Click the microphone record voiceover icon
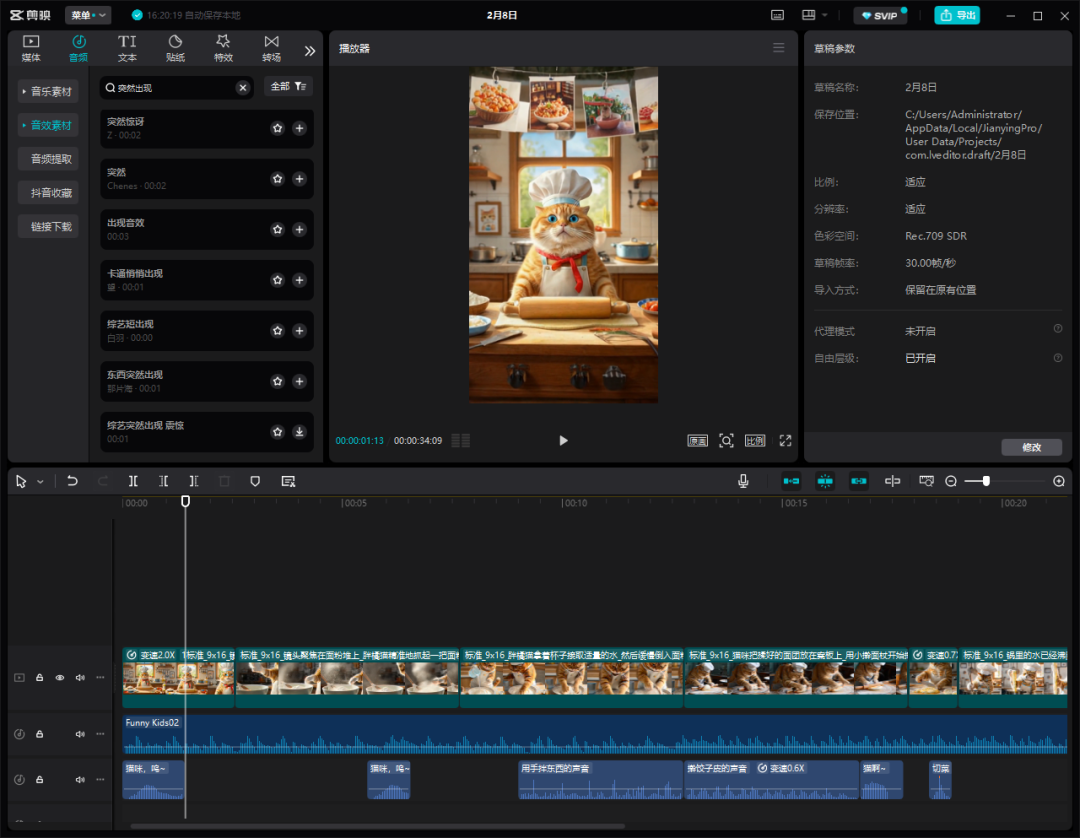 point(743,481)
